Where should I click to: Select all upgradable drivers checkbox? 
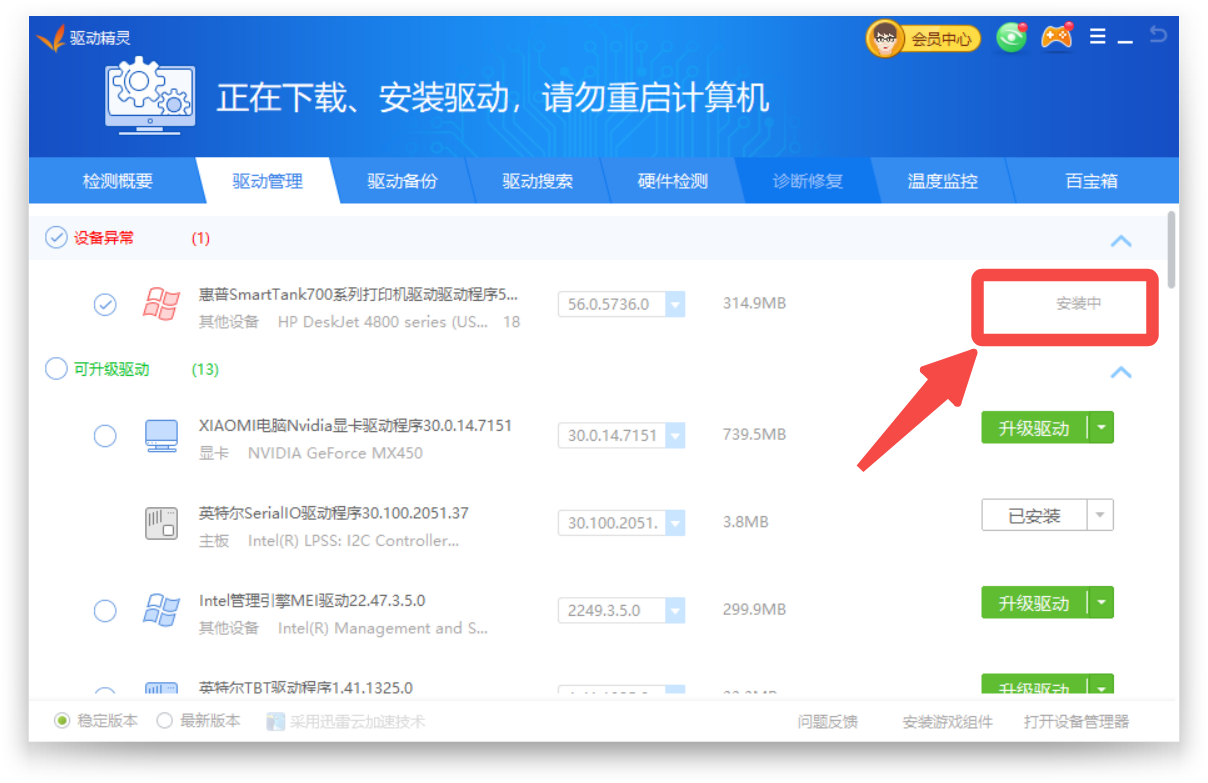pos(56,369)
